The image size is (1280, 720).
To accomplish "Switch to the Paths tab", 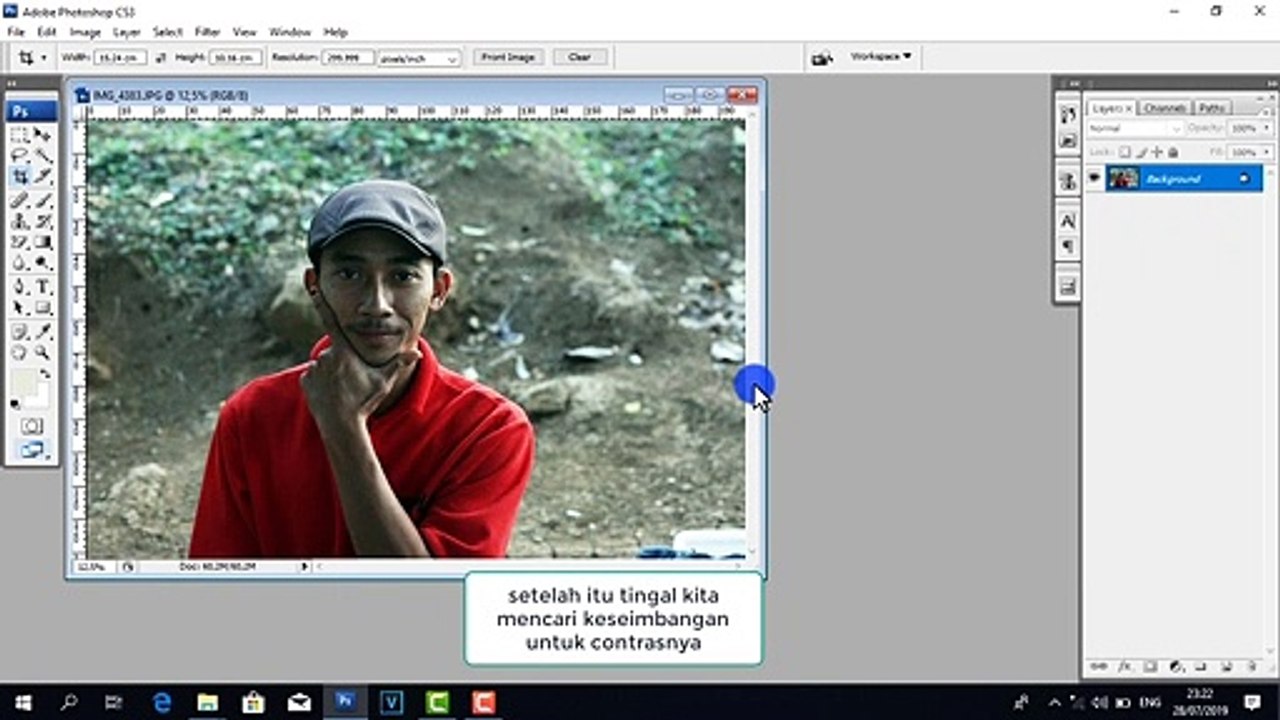I will [1212, 107].
